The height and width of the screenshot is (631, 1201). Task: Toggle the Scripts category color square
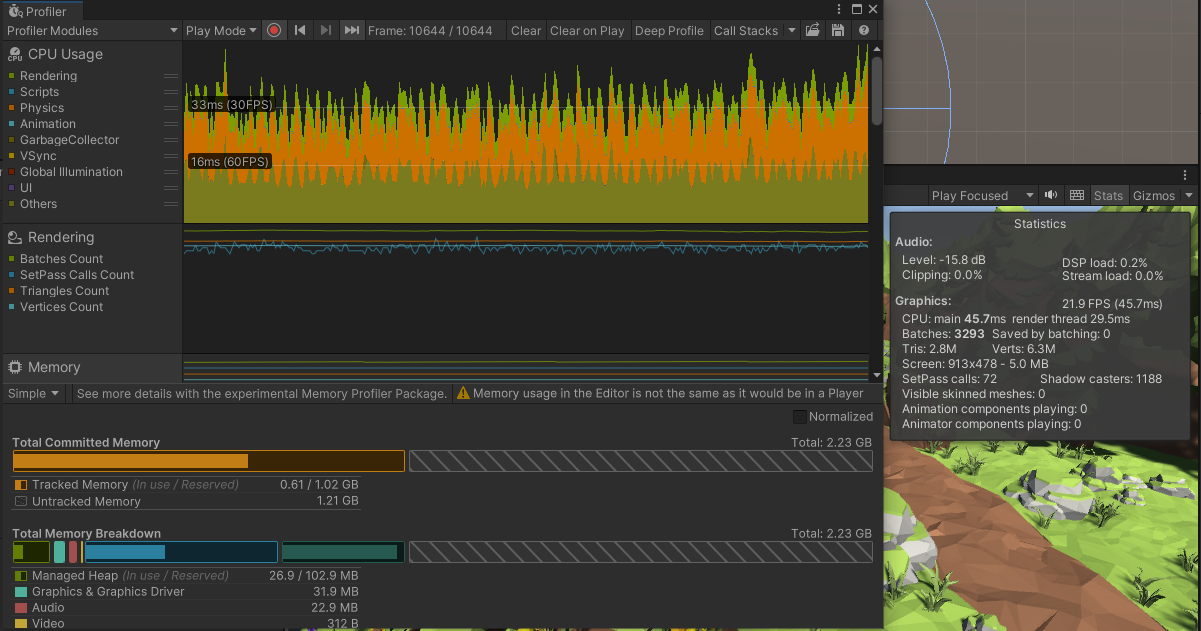pyautogui.click(x=11, y=92)
